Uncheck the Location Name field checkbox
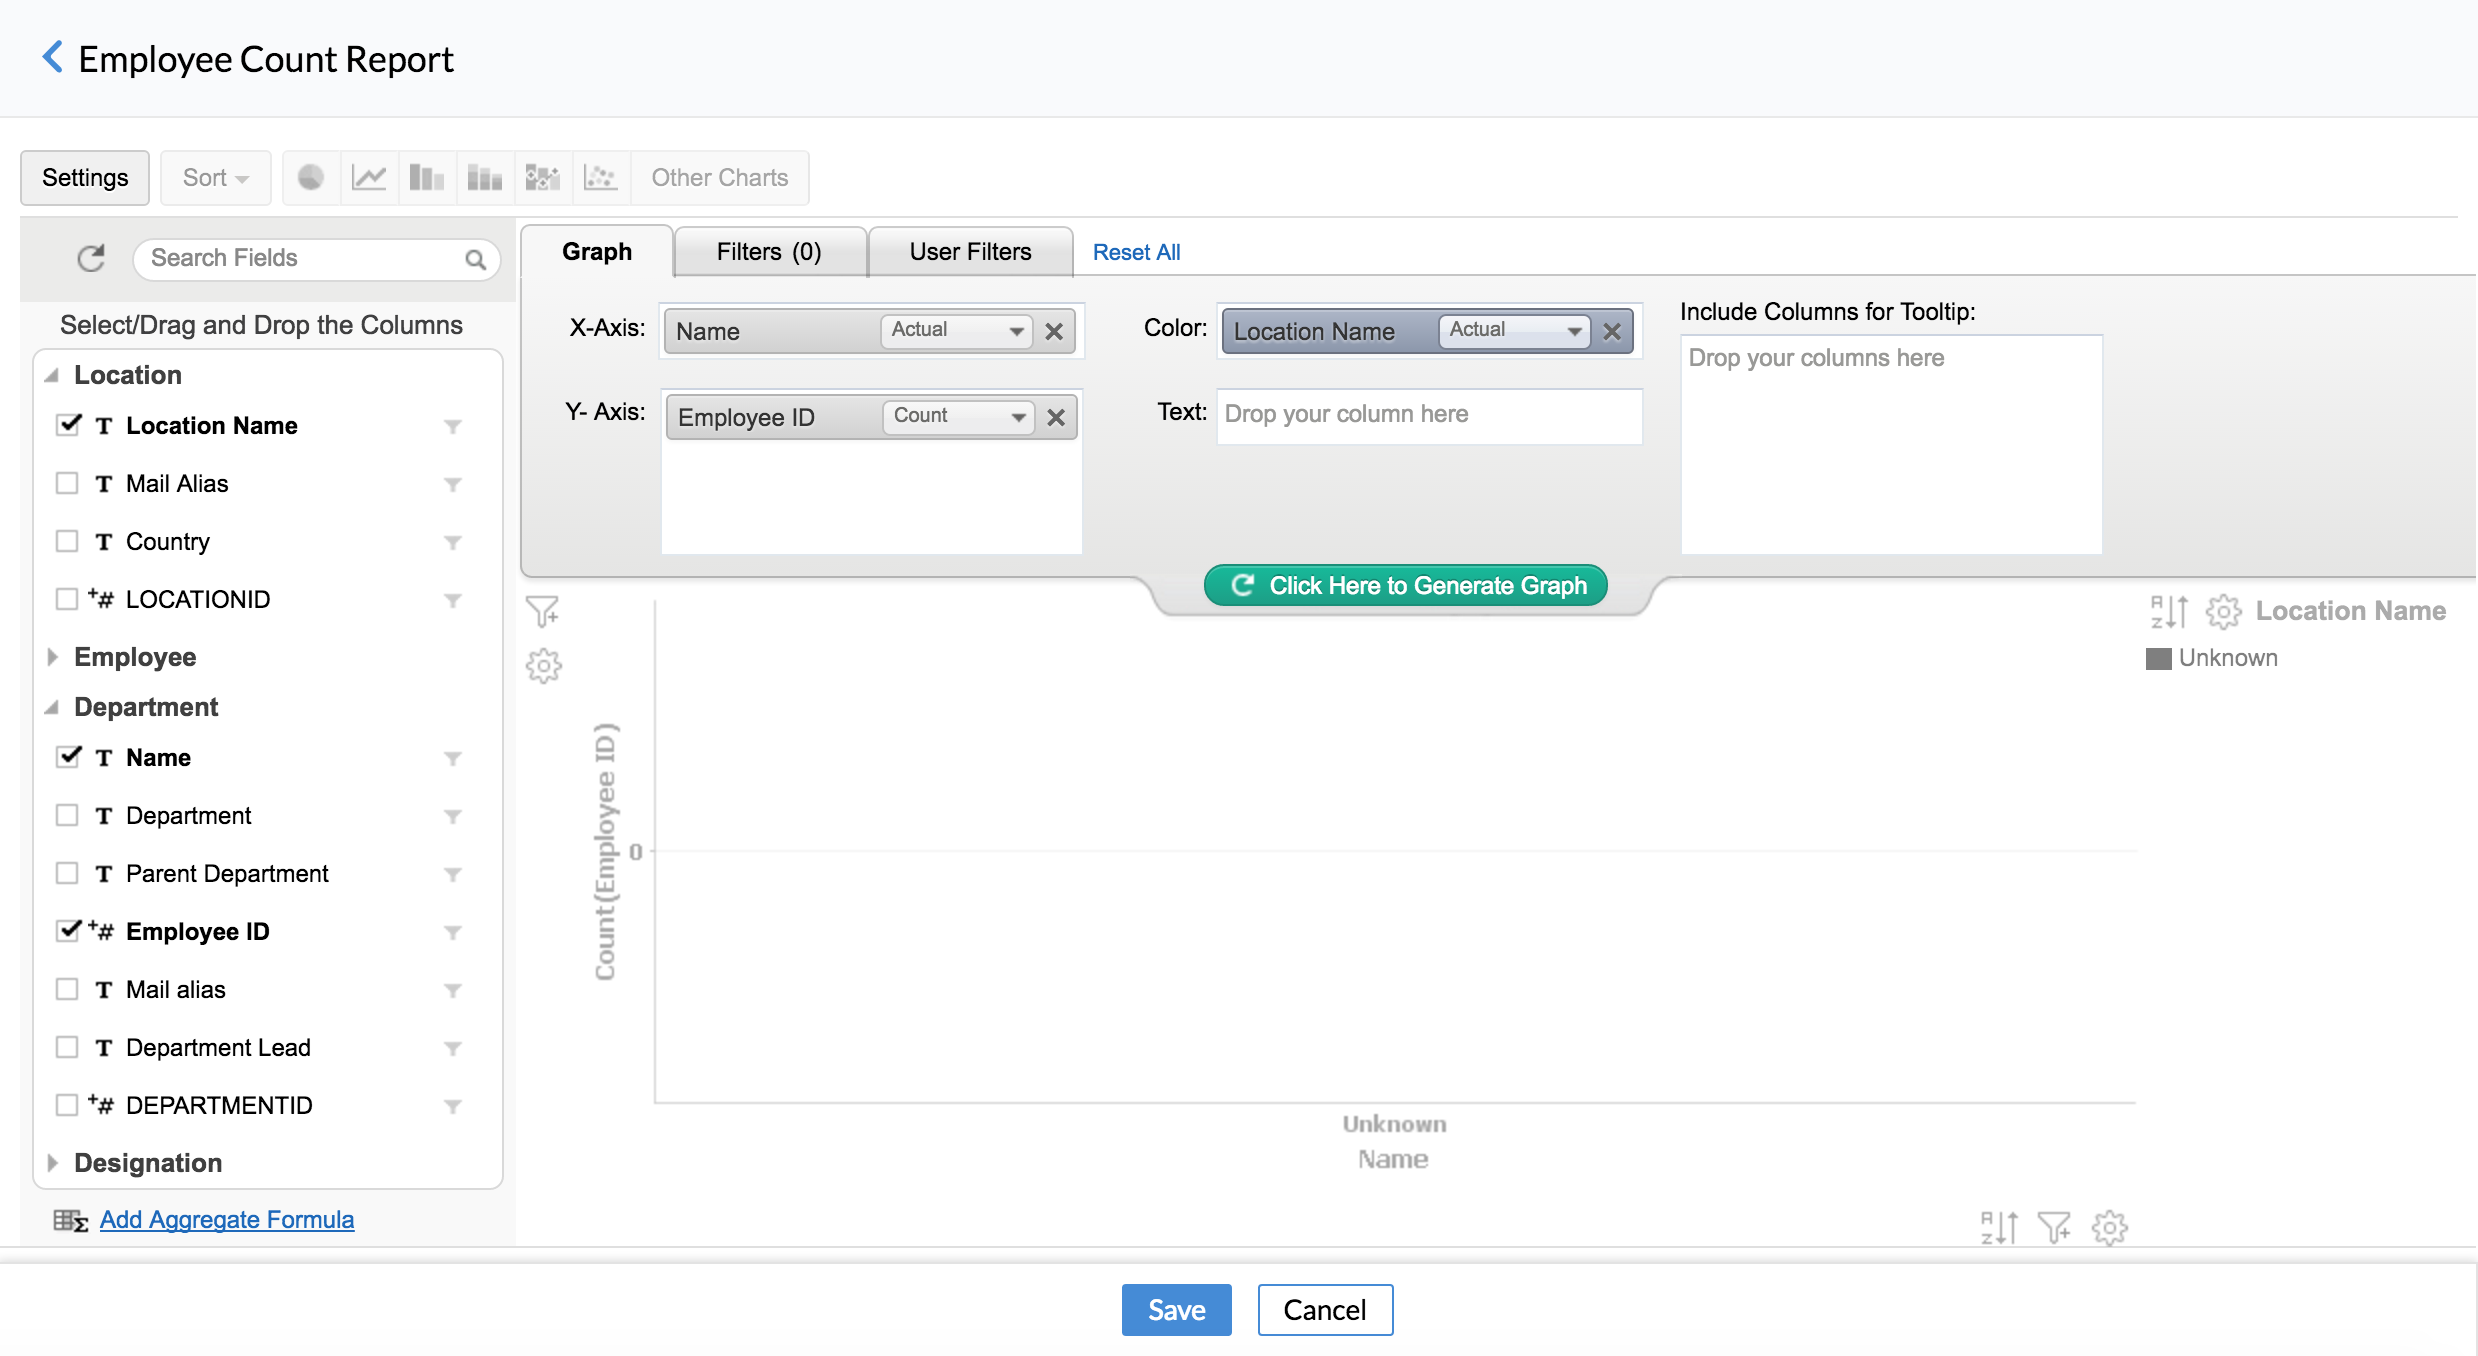The height and width of the screenshot is (1356, 2478). [x=67, y=425]
